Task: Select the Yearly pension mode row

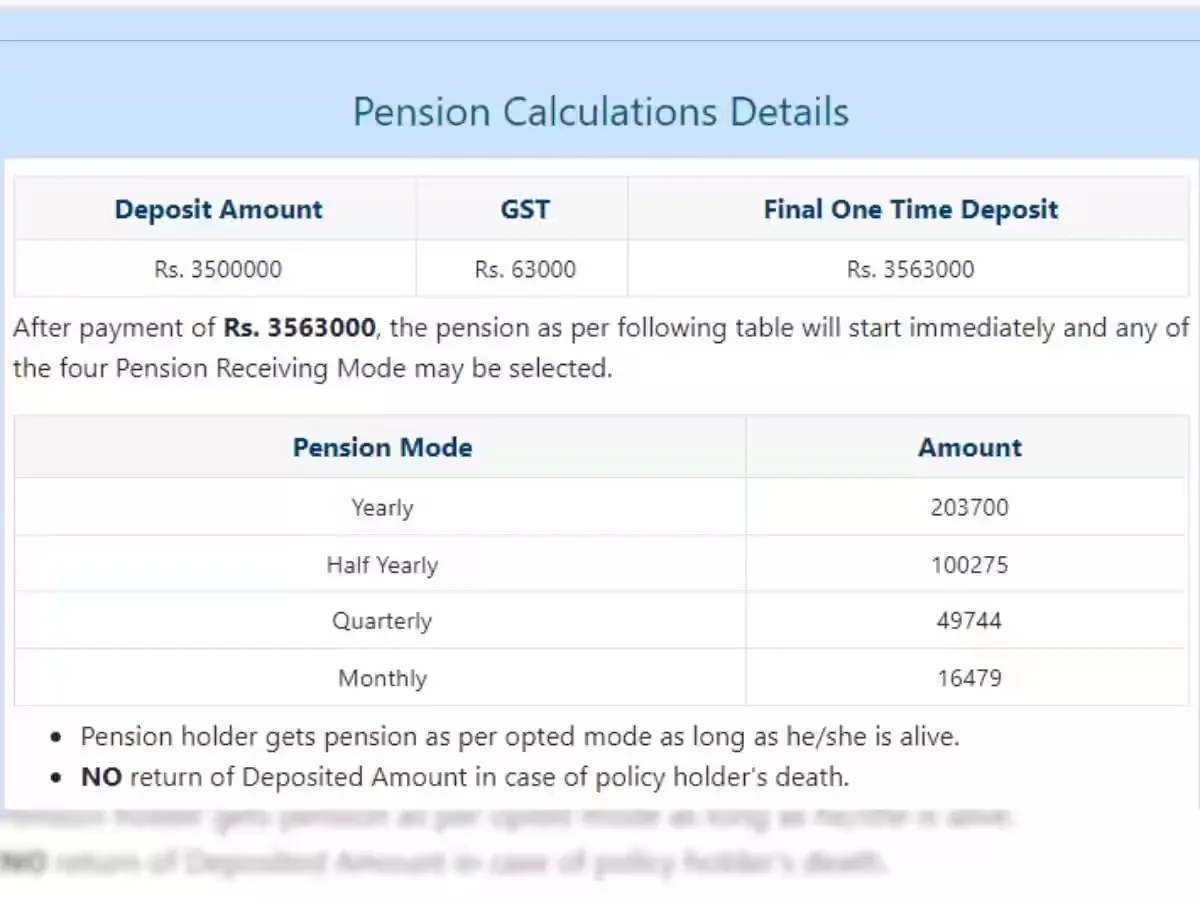Action: click(382, 508)
